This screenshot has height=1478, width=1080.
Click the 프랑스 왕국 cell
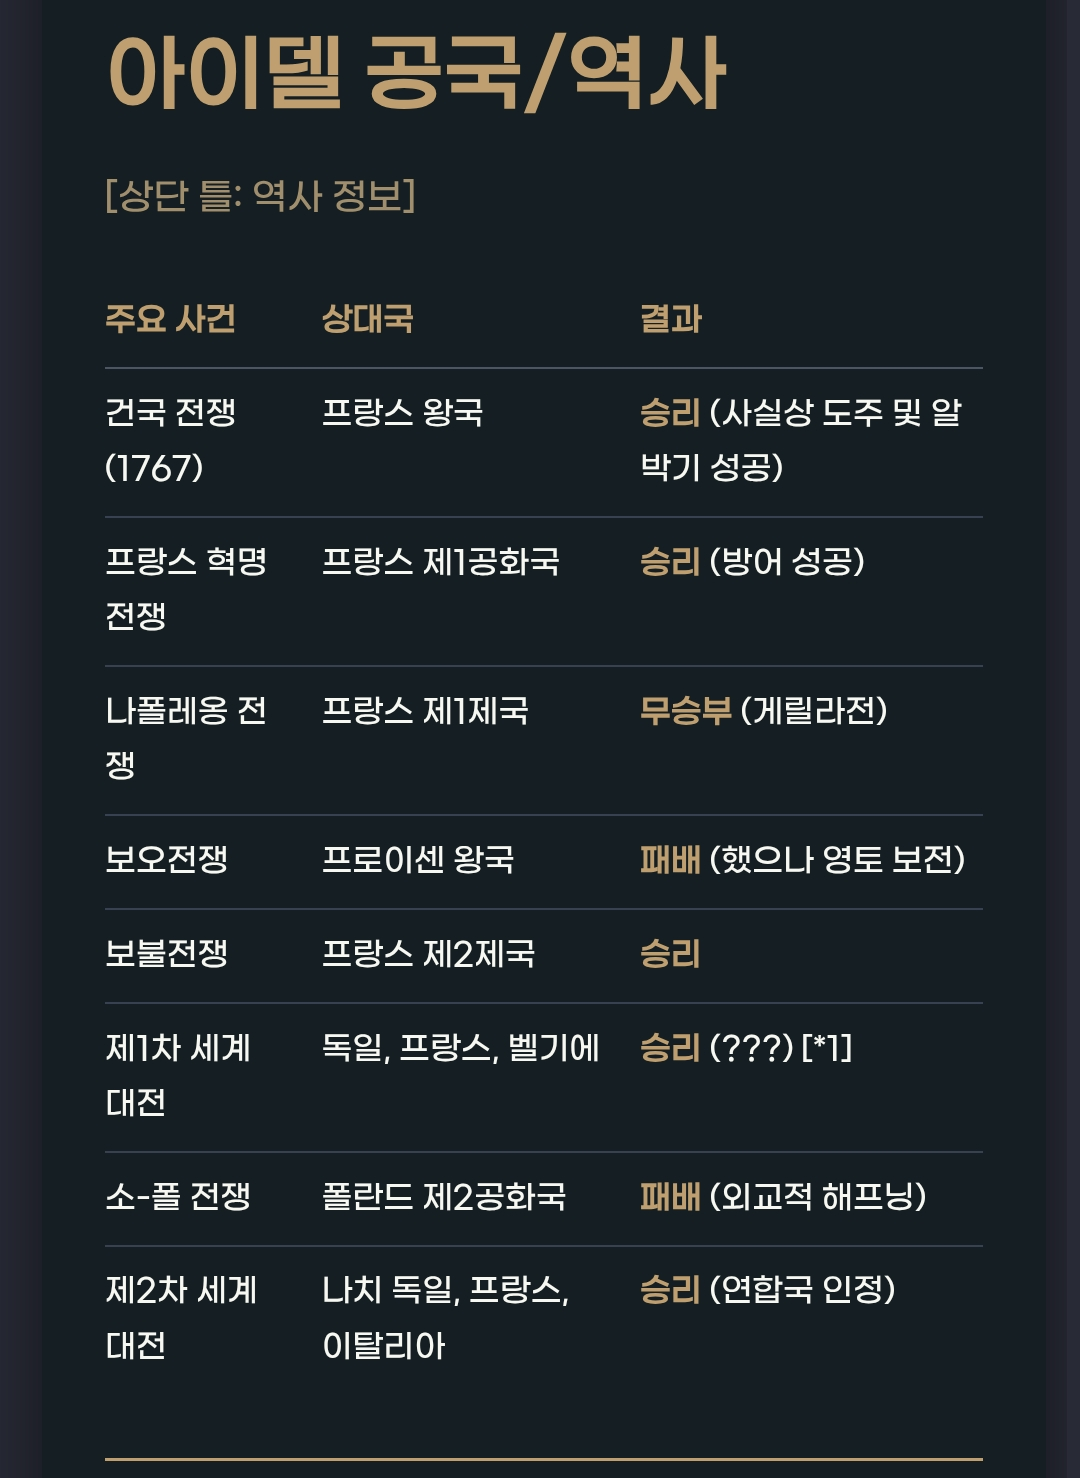point(402,412)
